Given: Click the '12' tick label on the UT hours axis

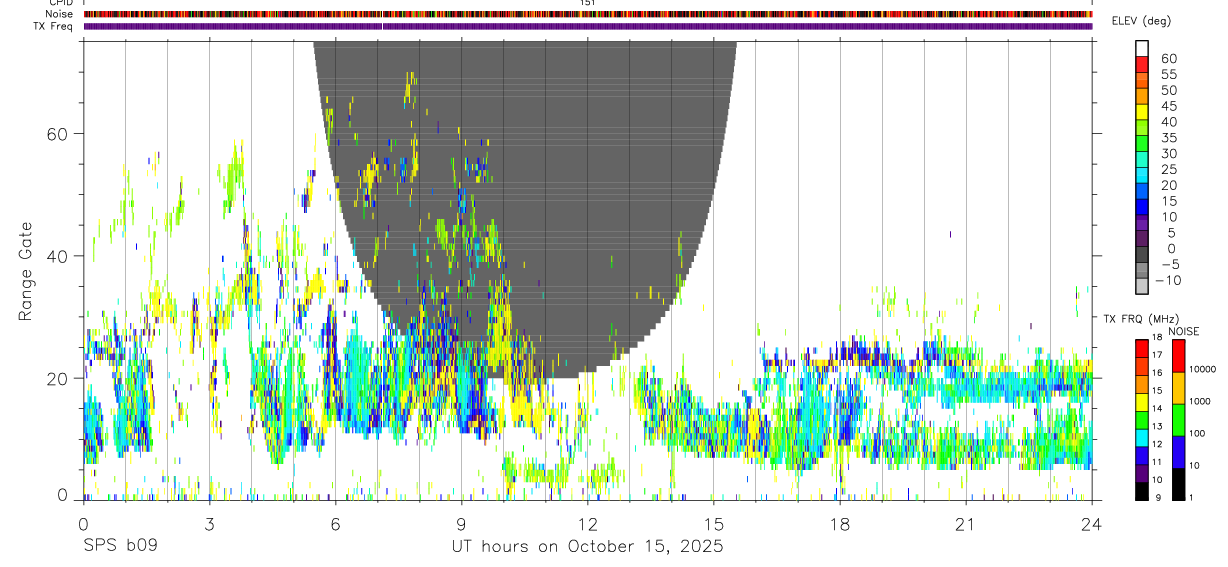Looking at the screenshot, I should [x=588, y=524].
